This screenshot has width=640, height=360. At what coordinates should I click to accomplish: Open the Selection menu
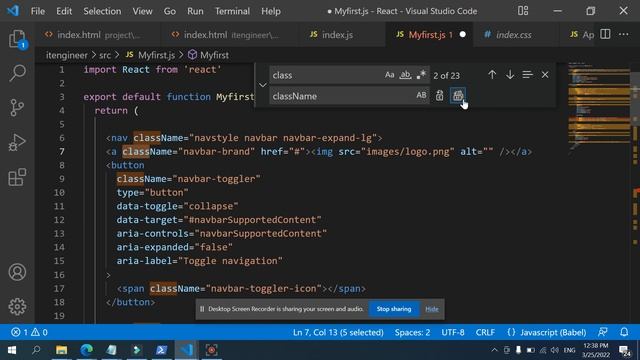tap(102, 11)
